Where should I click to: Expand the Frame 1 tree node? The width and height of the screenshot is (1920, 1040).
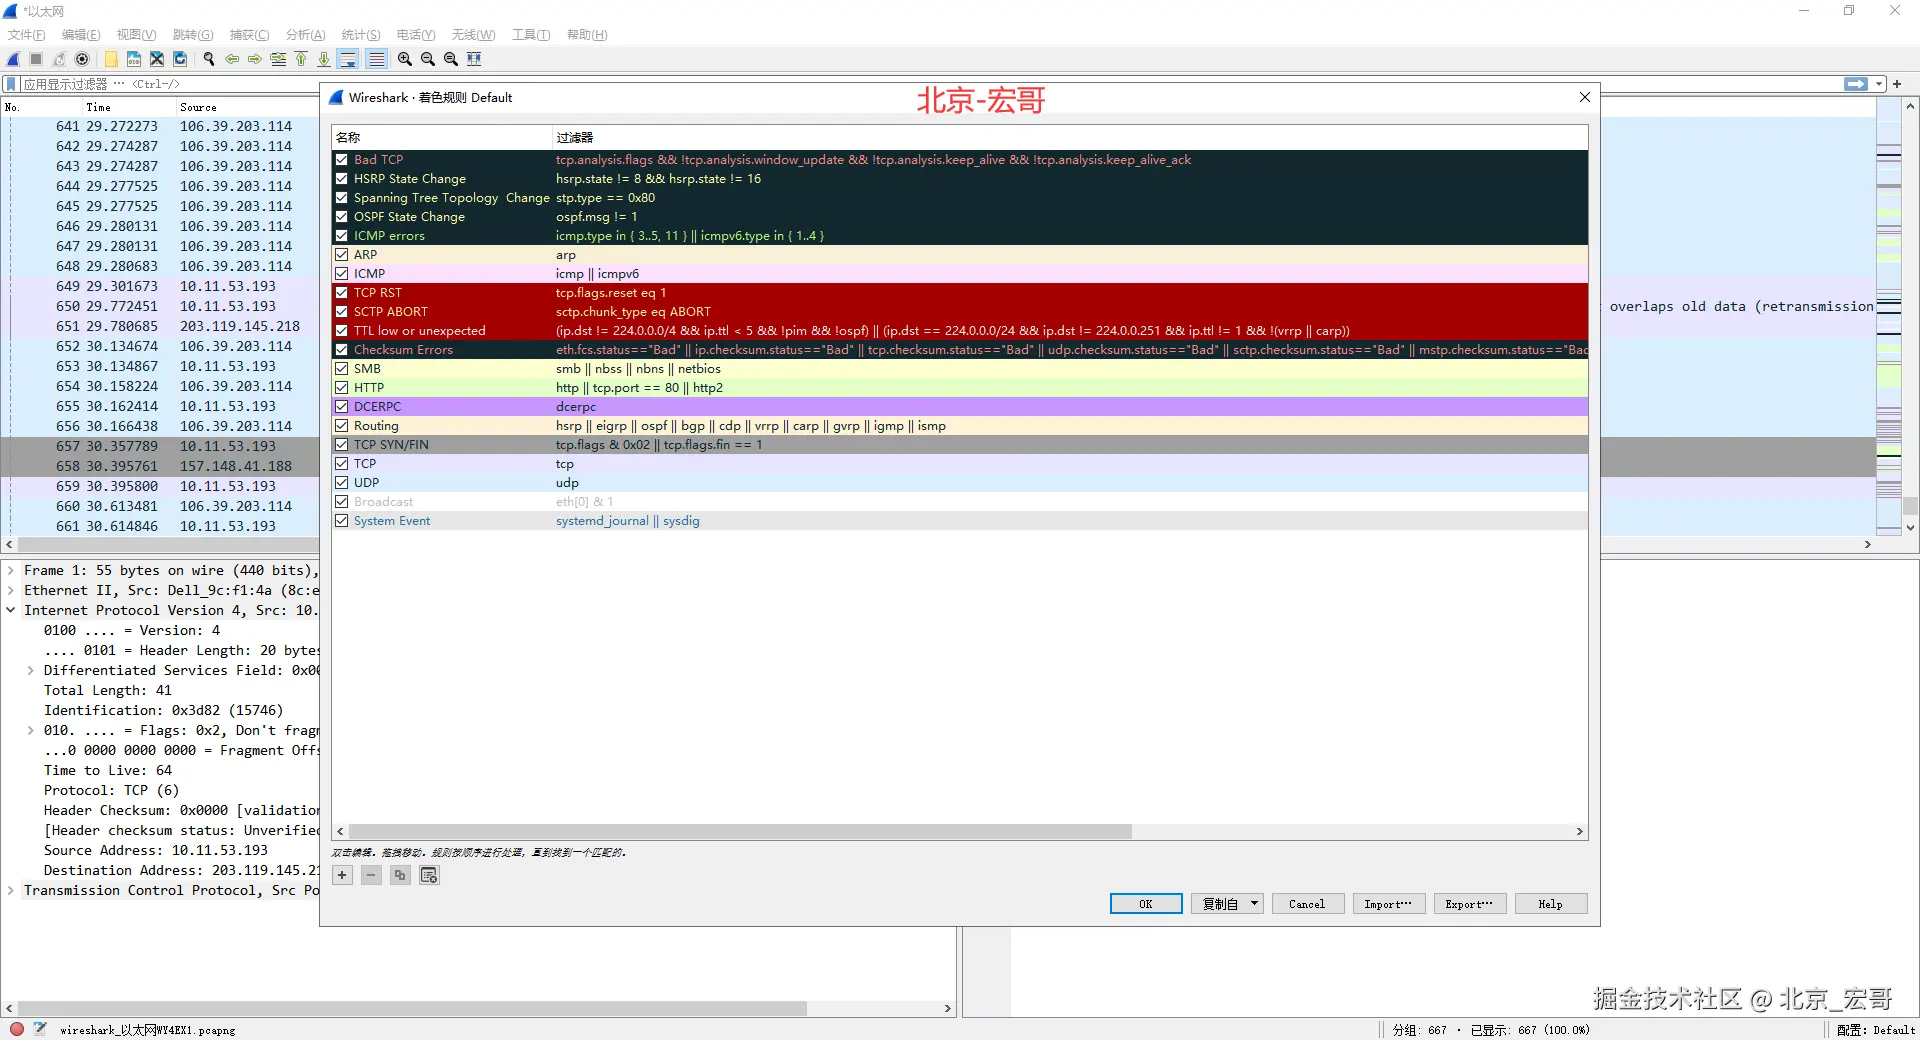click(x=11, y=571)
